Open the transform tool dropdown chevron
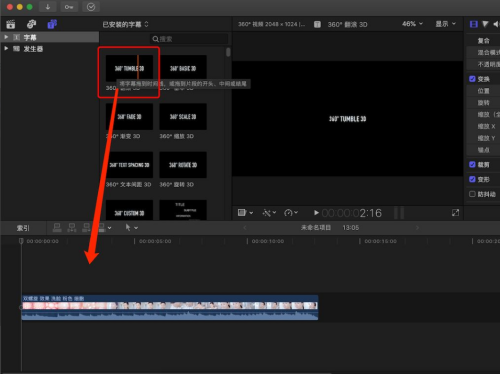 [251, 213]
